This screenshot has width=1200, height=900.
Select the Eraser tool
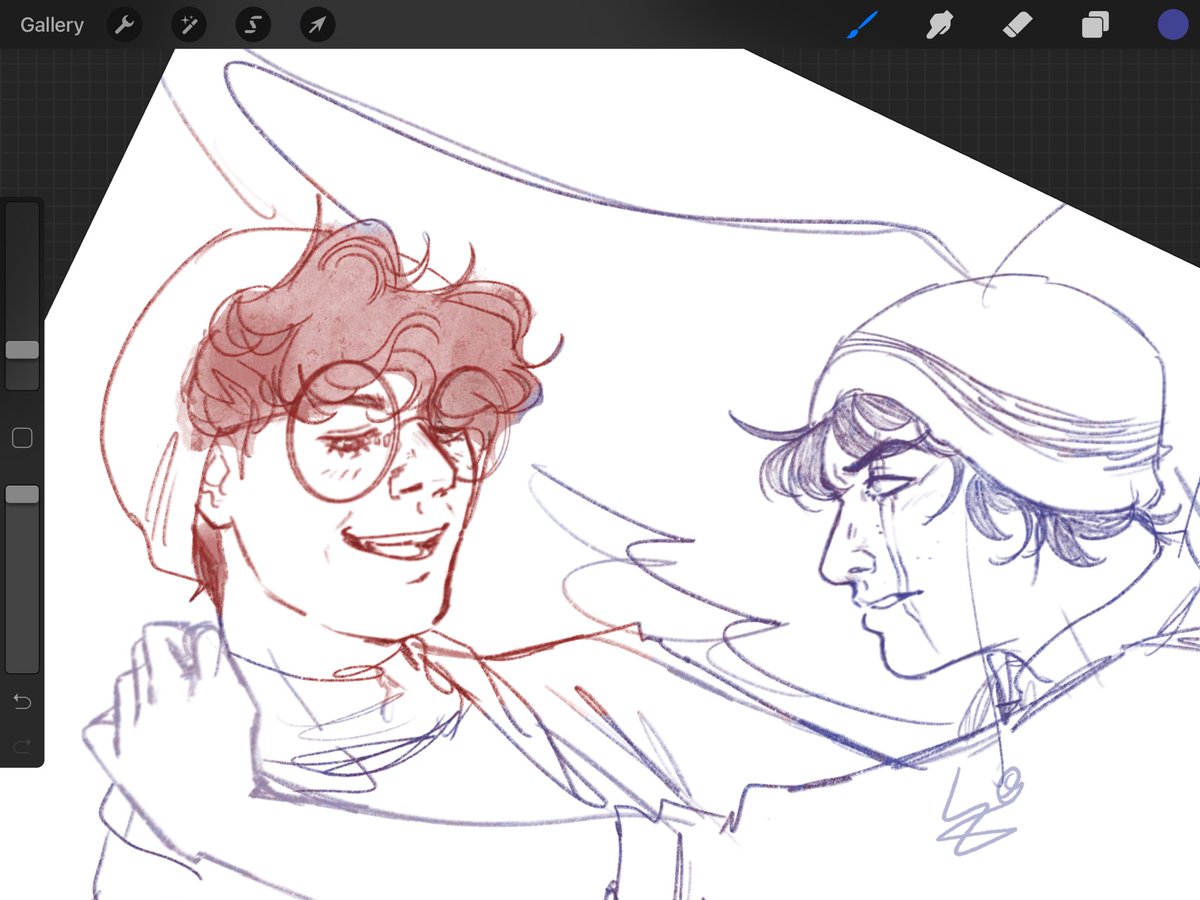[x=1017, y=25]
